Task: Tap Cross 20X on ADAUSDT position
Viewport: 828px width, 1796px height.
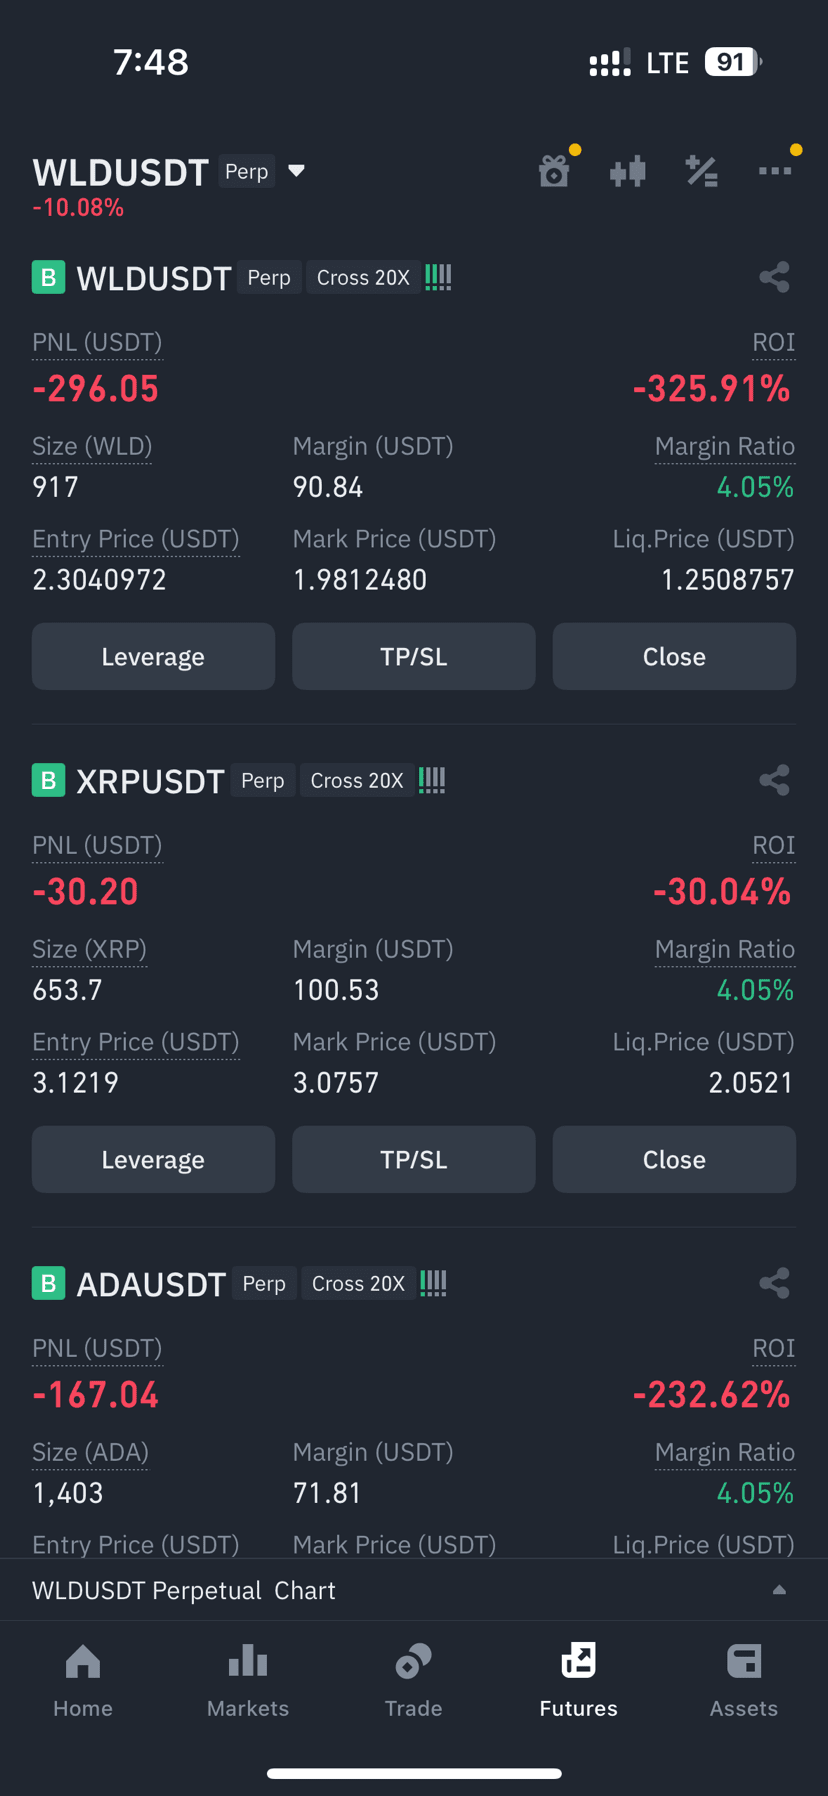Action: tap(358, 1283)
